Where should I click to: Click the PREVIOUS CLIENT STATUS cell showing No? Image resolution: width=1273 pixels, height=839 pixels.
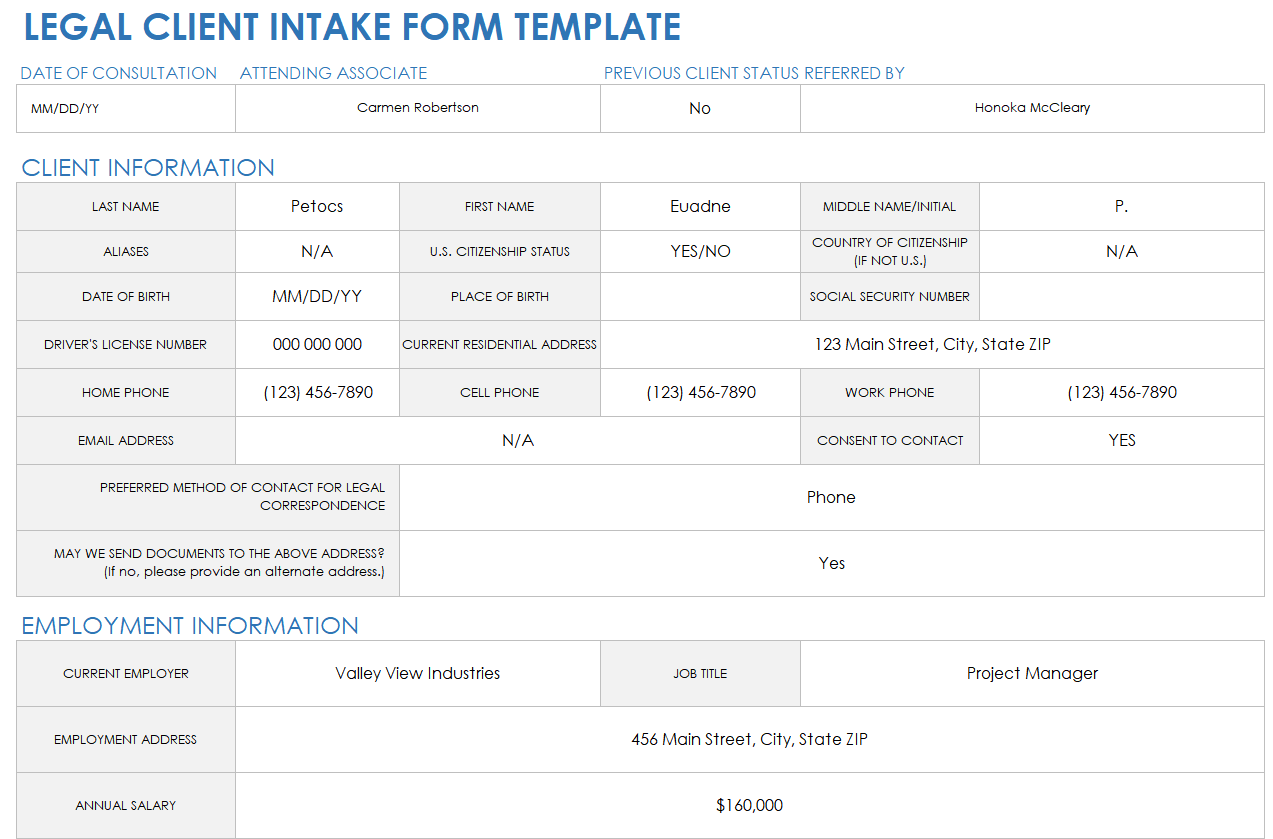[699, 107]
